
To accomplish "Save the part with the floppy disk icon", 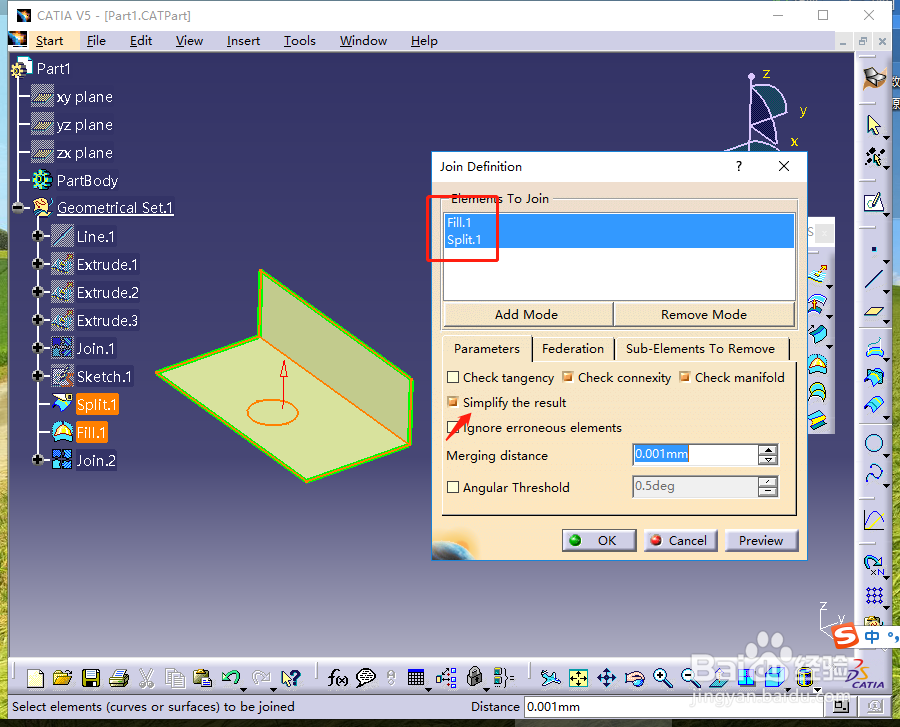I will pyautogui.click(x=91, y=678).
